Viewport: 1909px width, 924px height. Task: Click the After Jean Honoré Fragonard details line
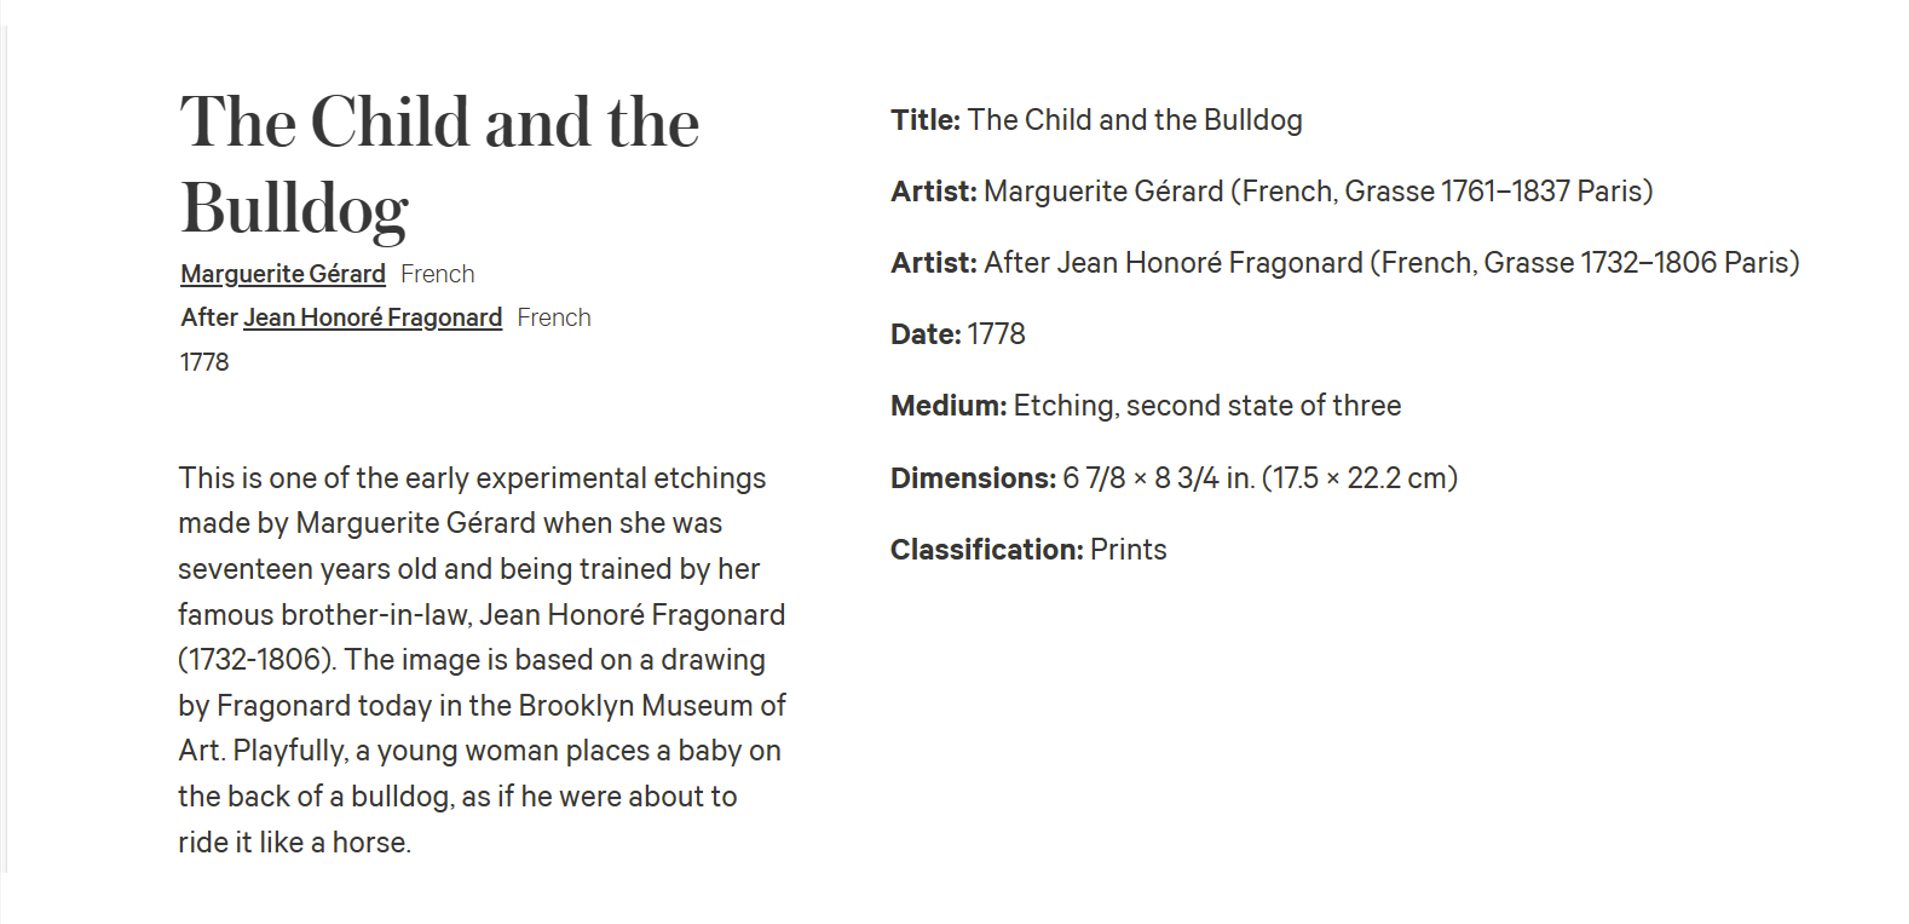(1344, 263)
